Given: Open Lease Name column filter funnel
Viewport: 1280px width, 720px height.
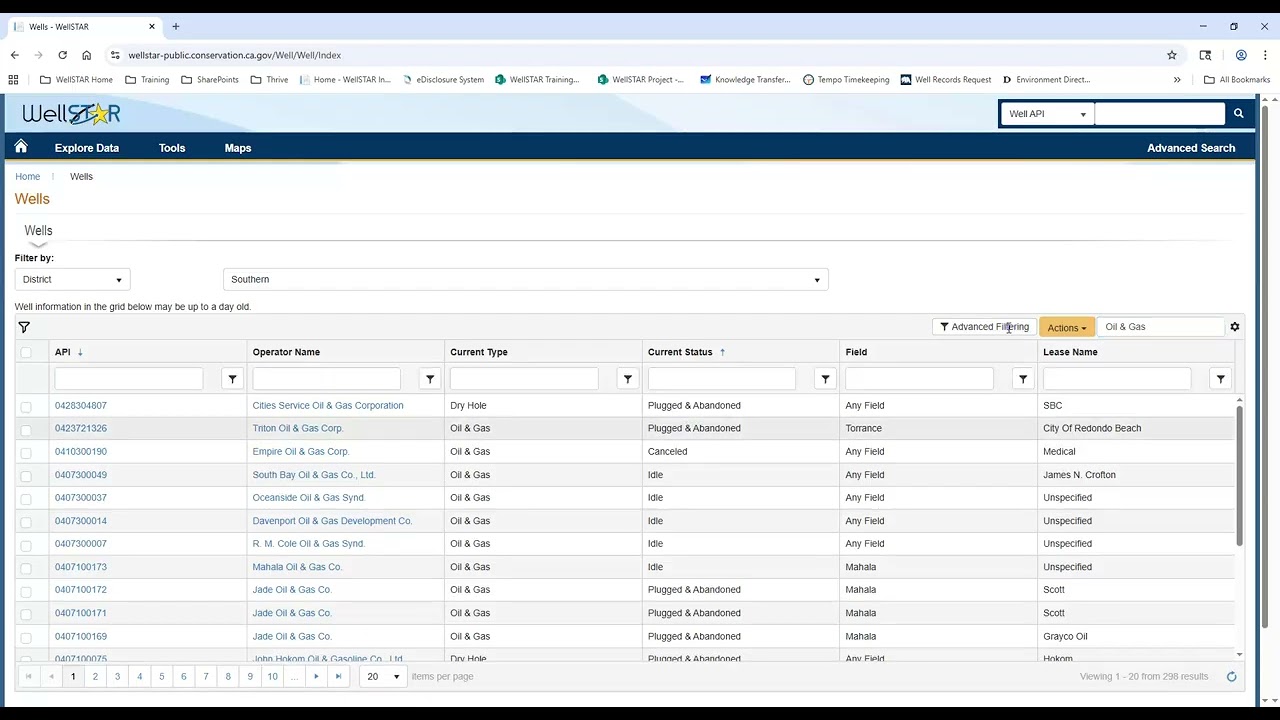Looking at the screenshot, I should point(1220,379).
